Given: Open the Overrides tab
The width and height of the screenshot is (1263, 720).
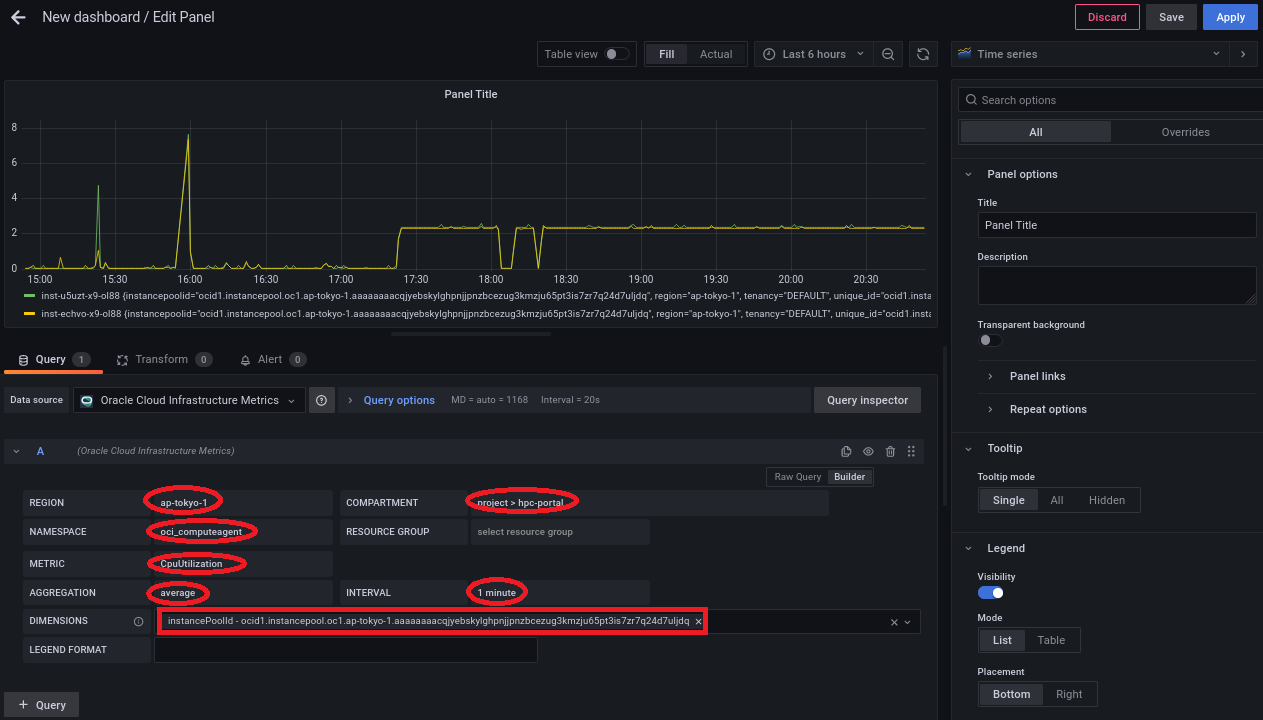Looking at the screenshot, I should click(1185, 132).
